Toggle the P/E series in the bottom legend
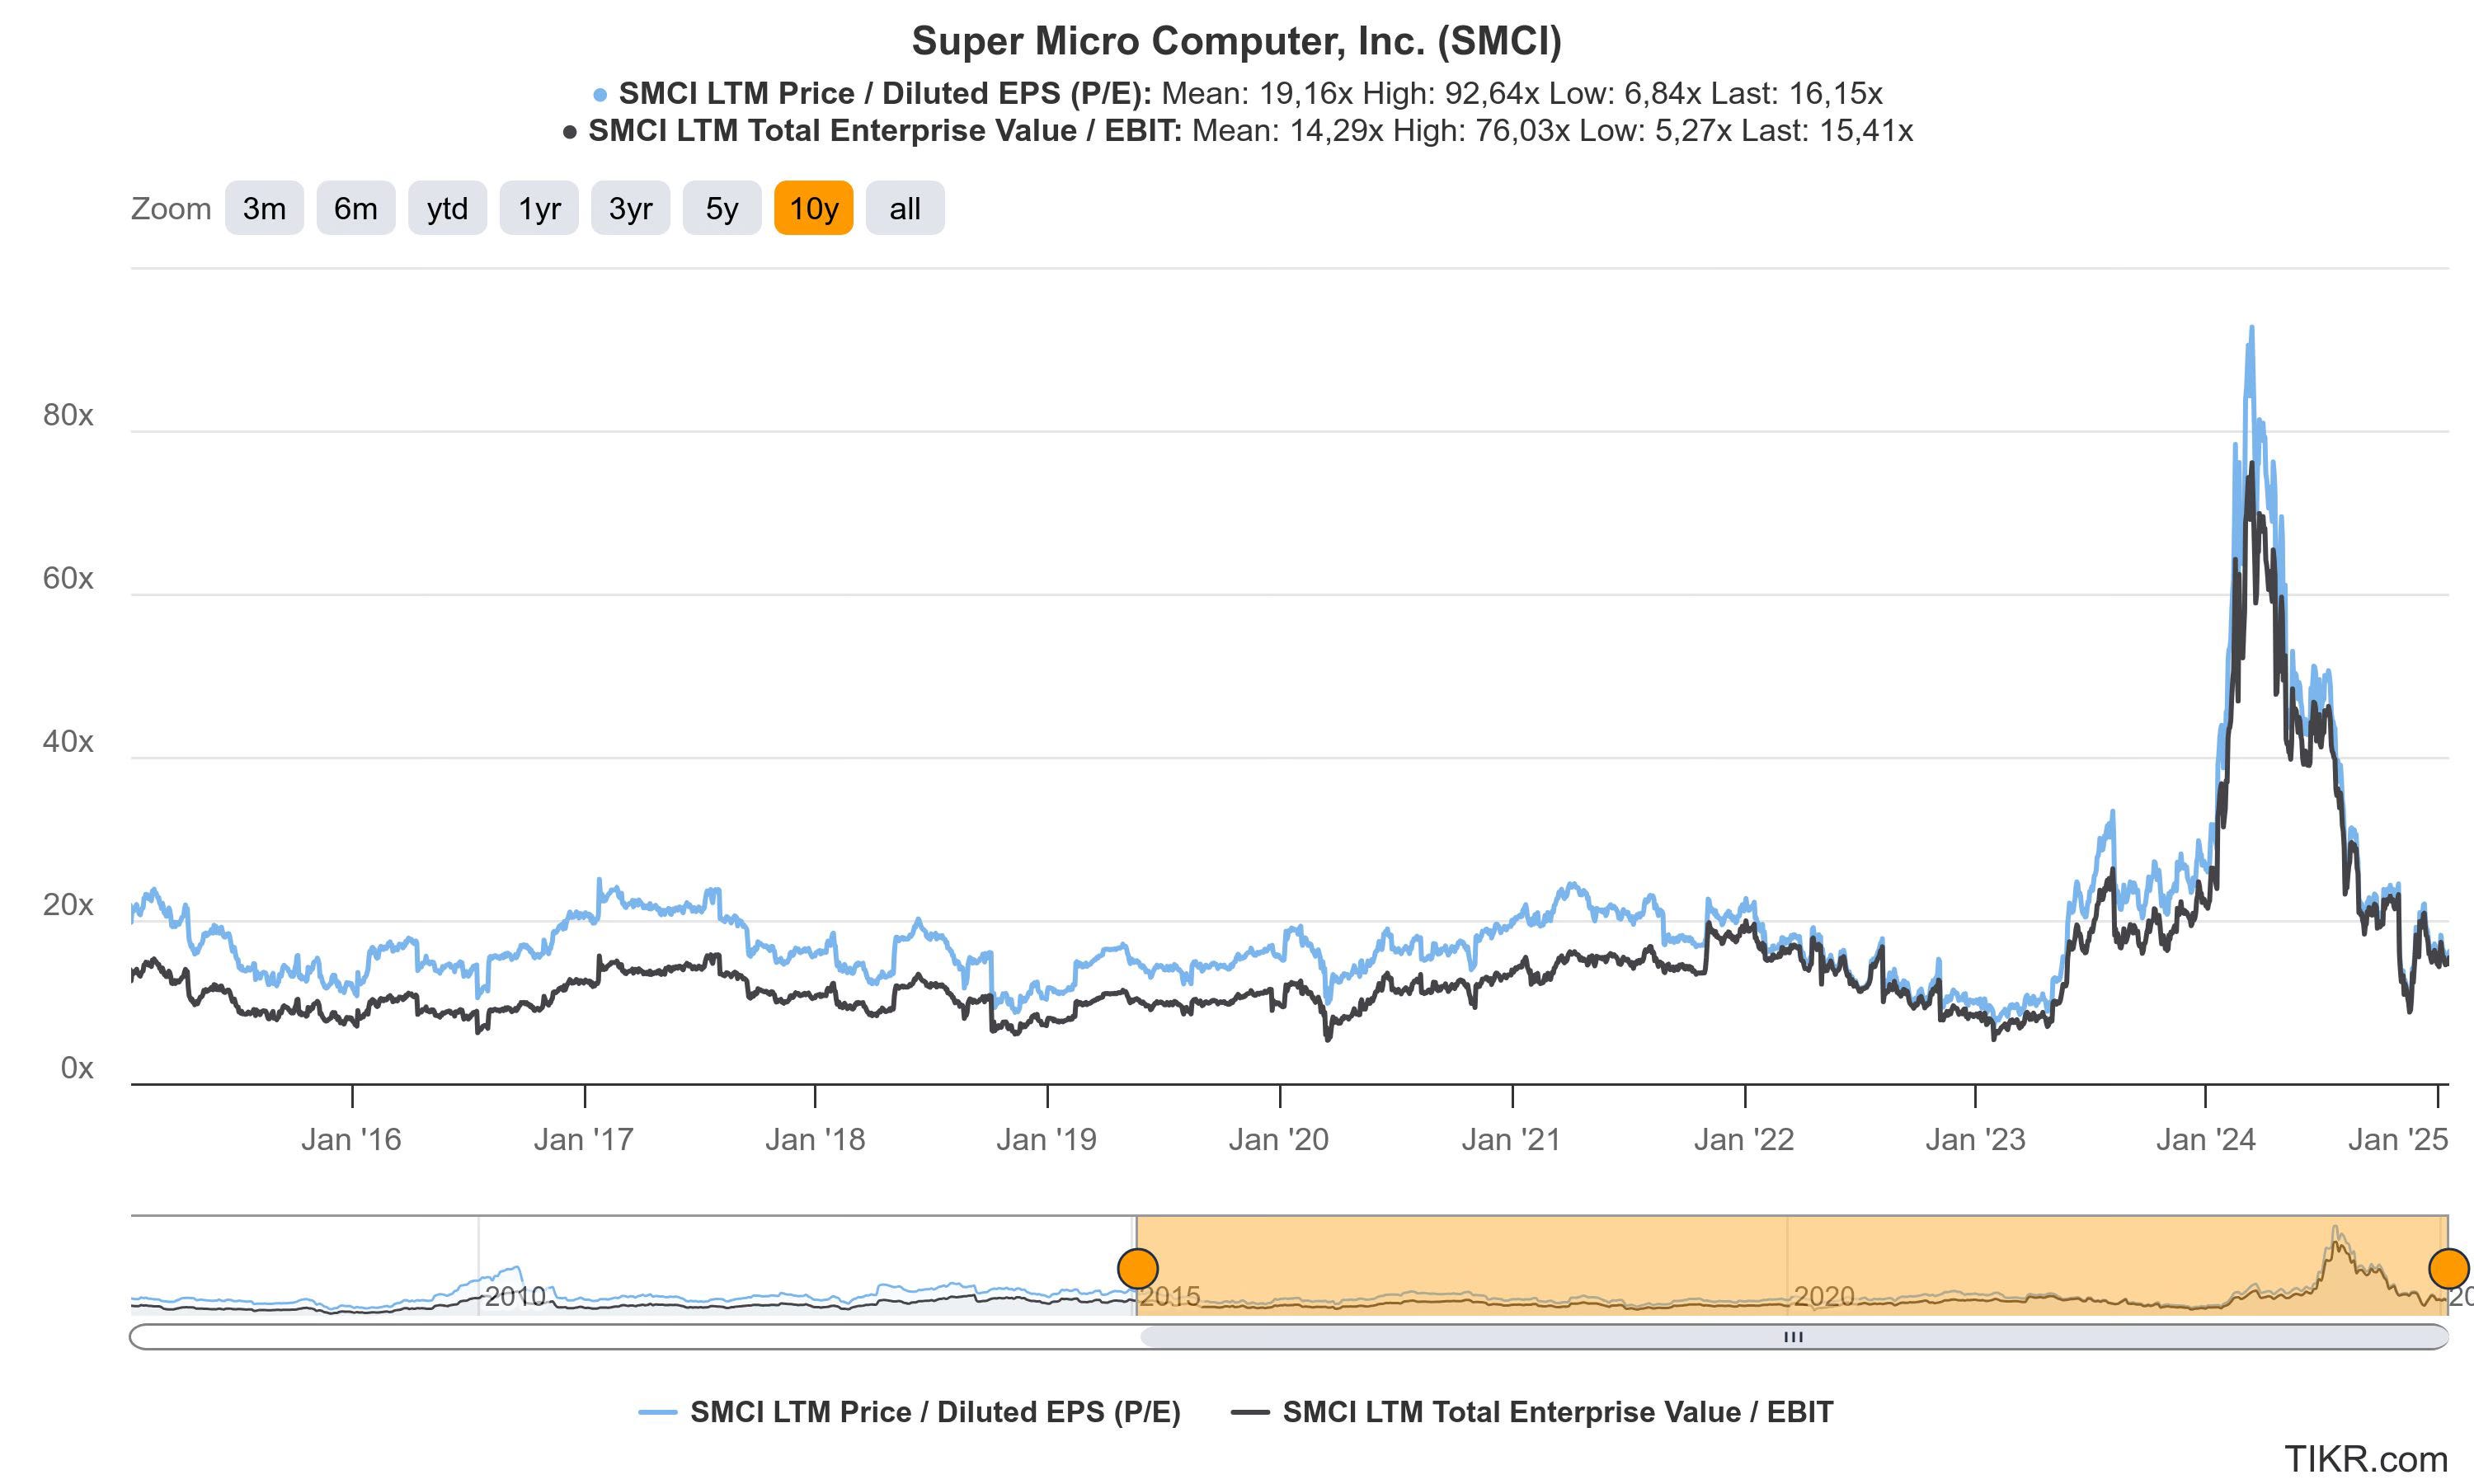The image size is (2474, 1484). coord(910,1412)
